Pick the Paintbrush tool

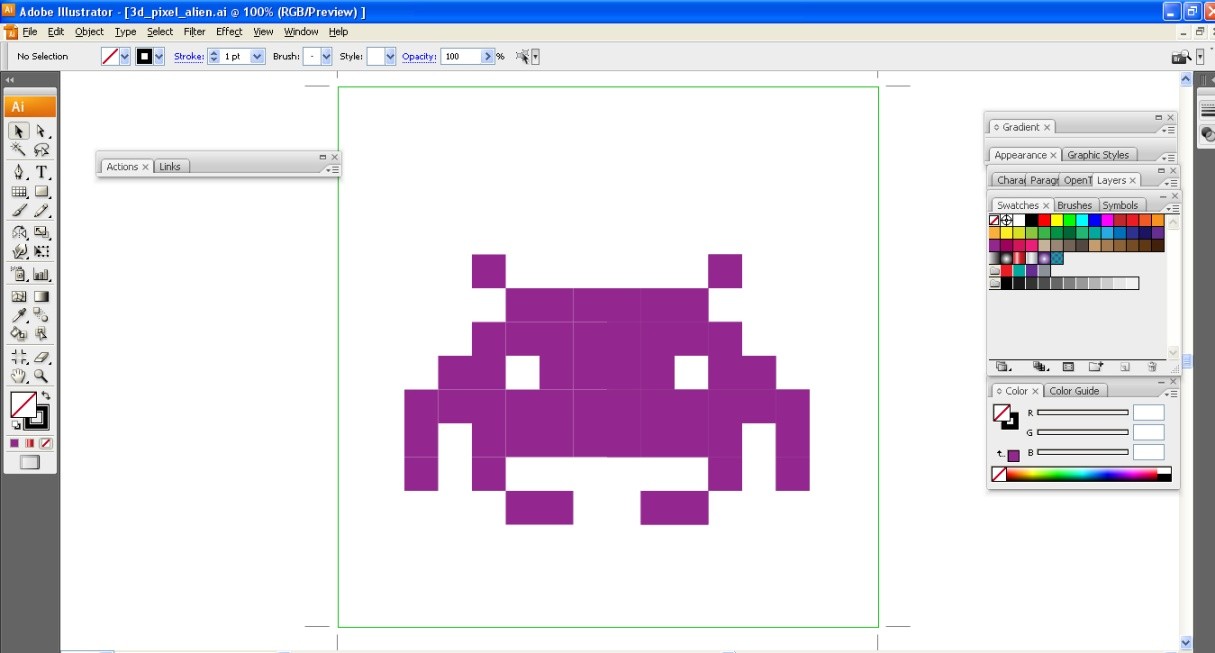[x=19, y=211]
